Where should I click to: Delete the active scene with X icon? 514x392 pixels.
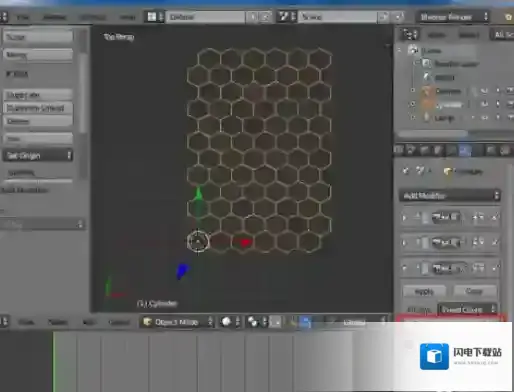click(399, 17)
